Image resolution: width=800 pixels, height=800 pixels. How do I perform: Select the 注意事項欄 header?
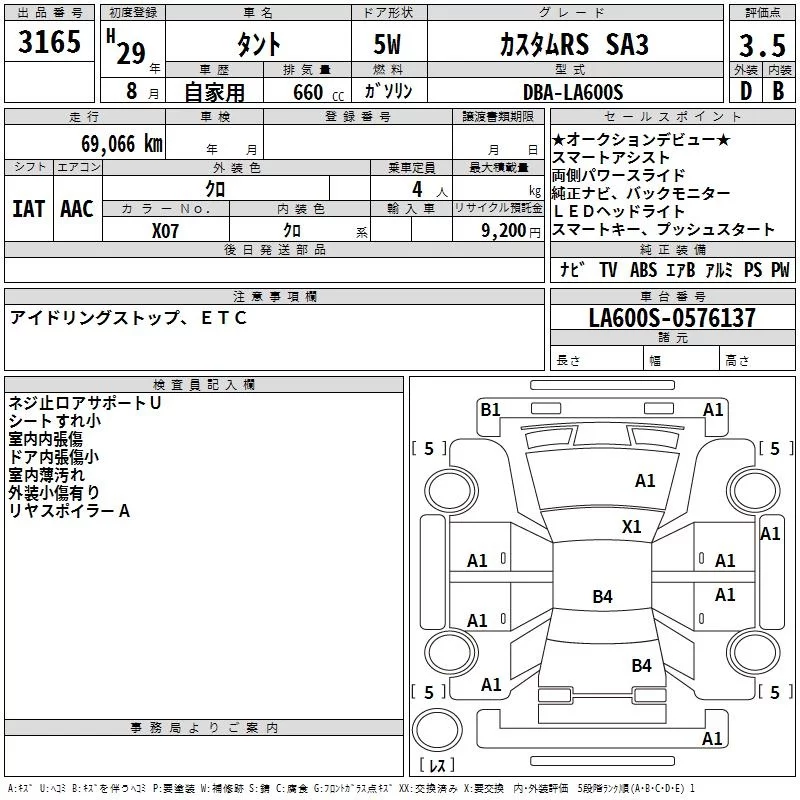coord(274,296)
